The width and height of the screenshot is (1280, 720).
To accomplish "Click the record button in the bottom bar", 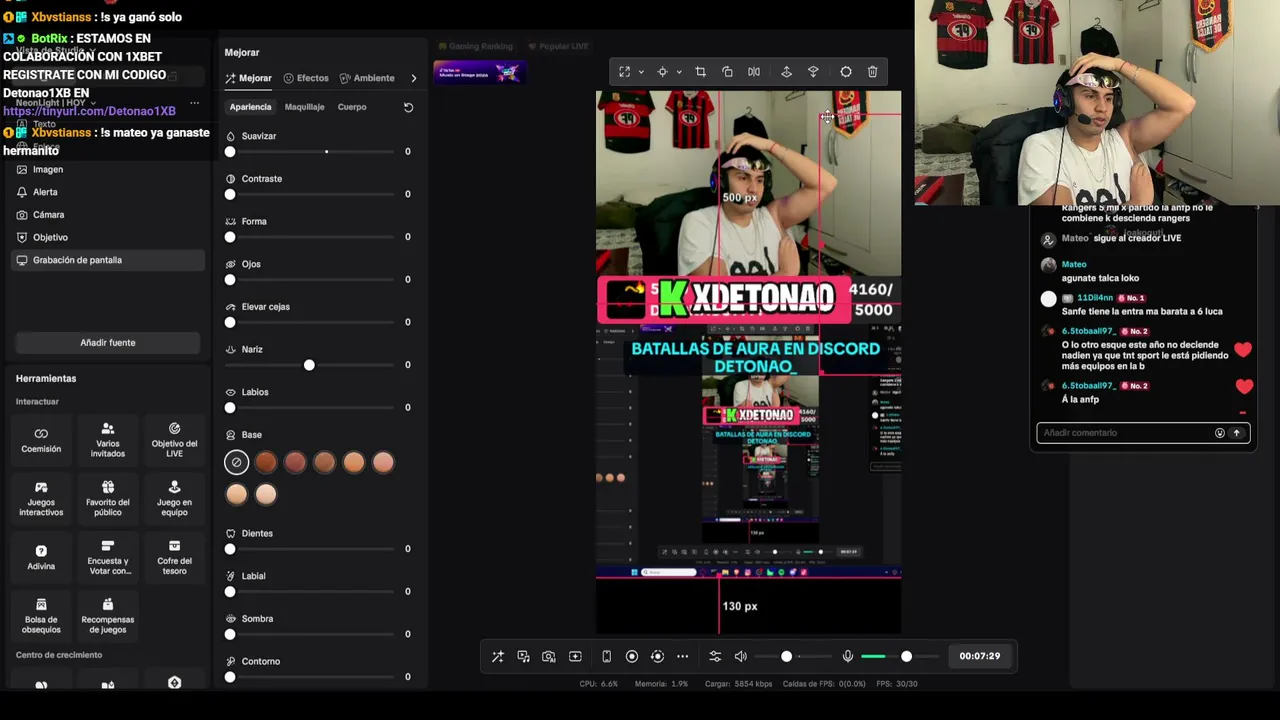I will (x=632, y=656).
